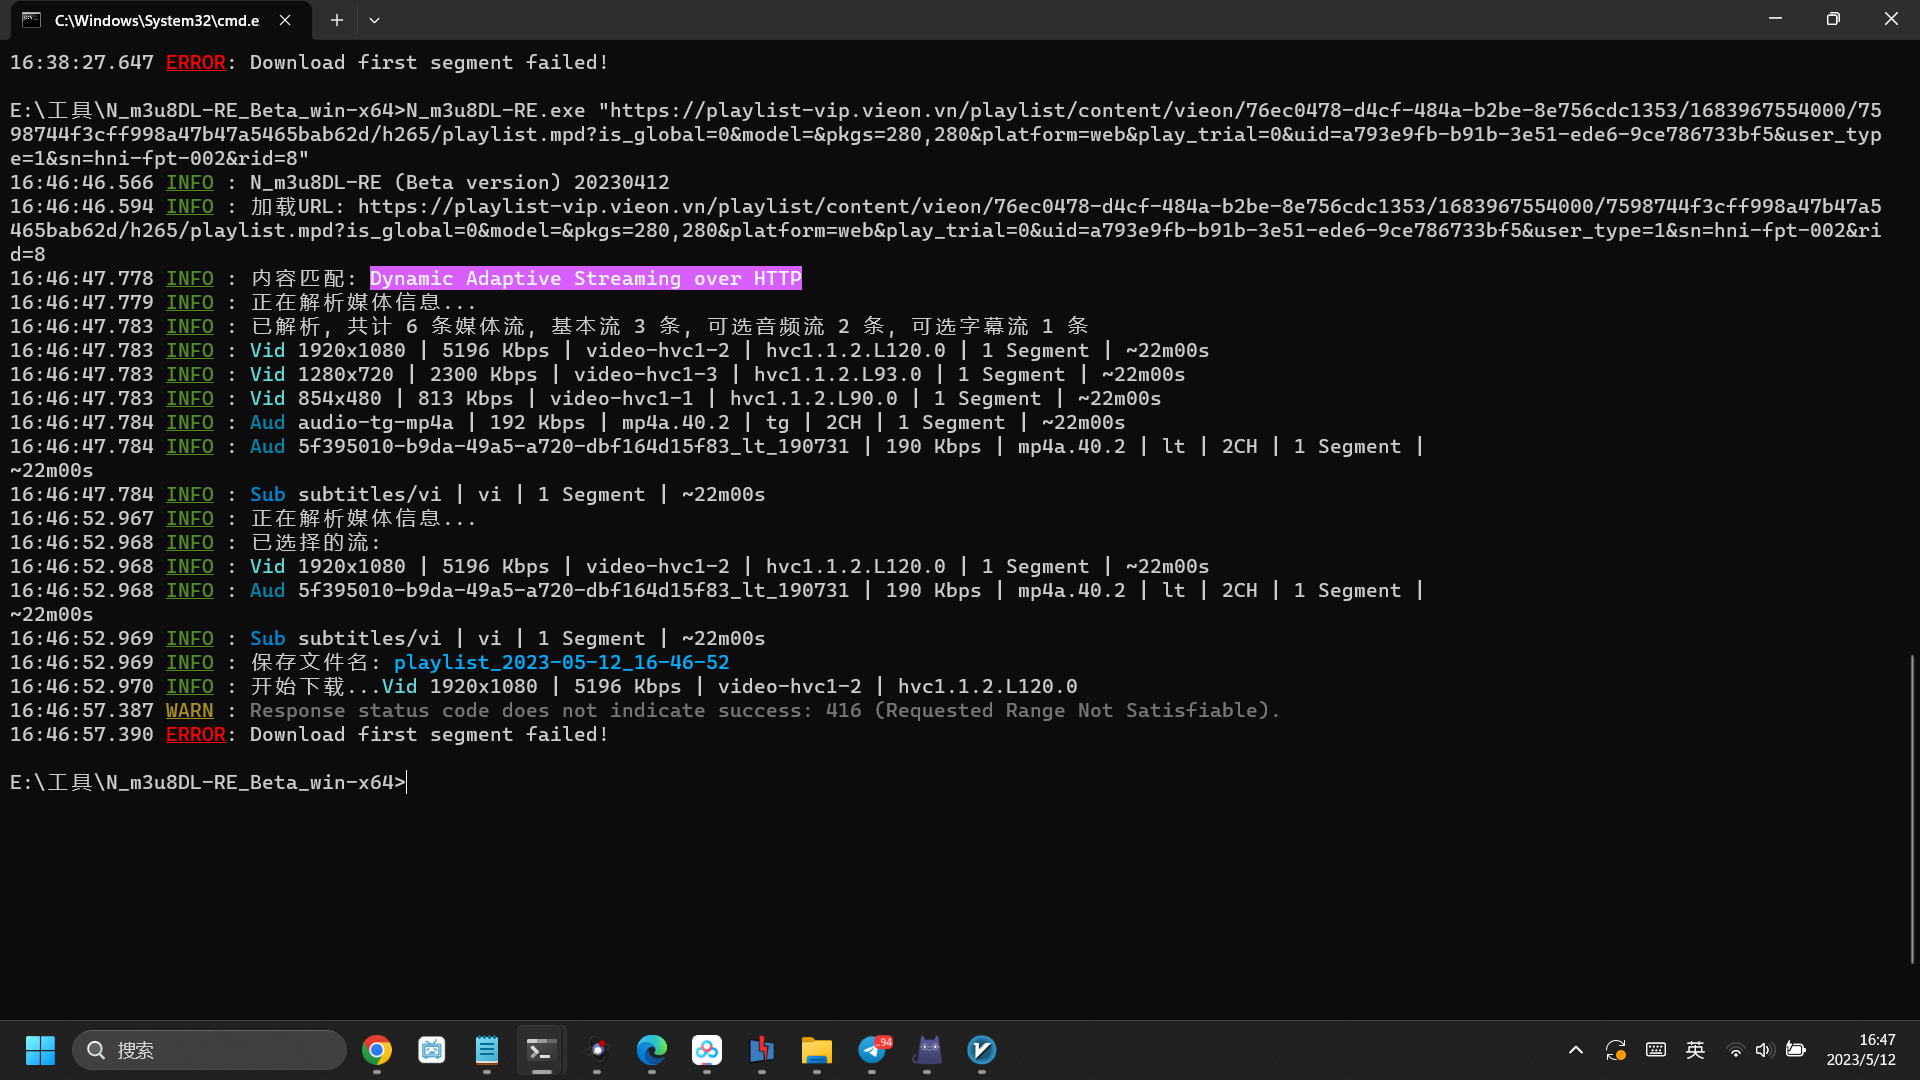The image size is (1920, 1080).
Task: Click the highlighted 'Dynamic Adaptive Streaming over HTTP' text
Action: point(586,279)
